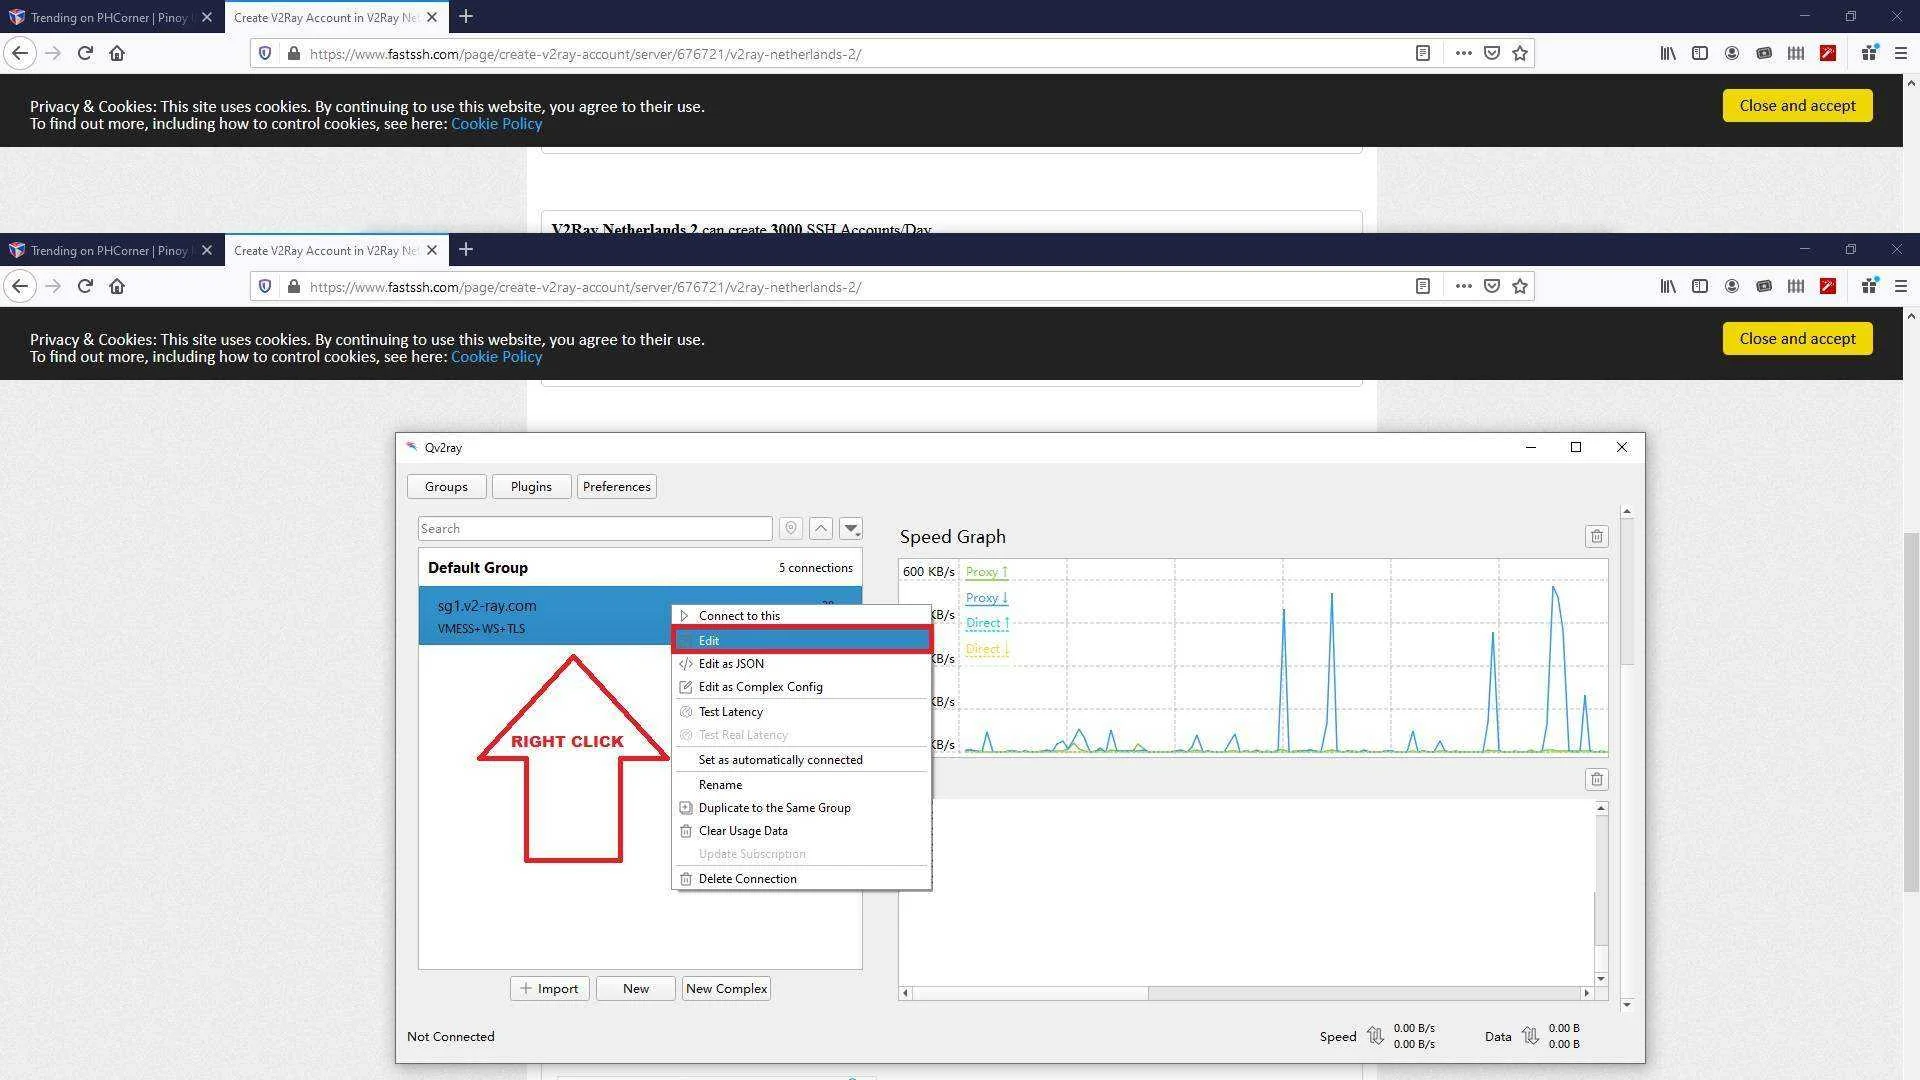Choose Edit as JSON menu entry
This screenshot has width=1920, height=1080.
[802, 664]
